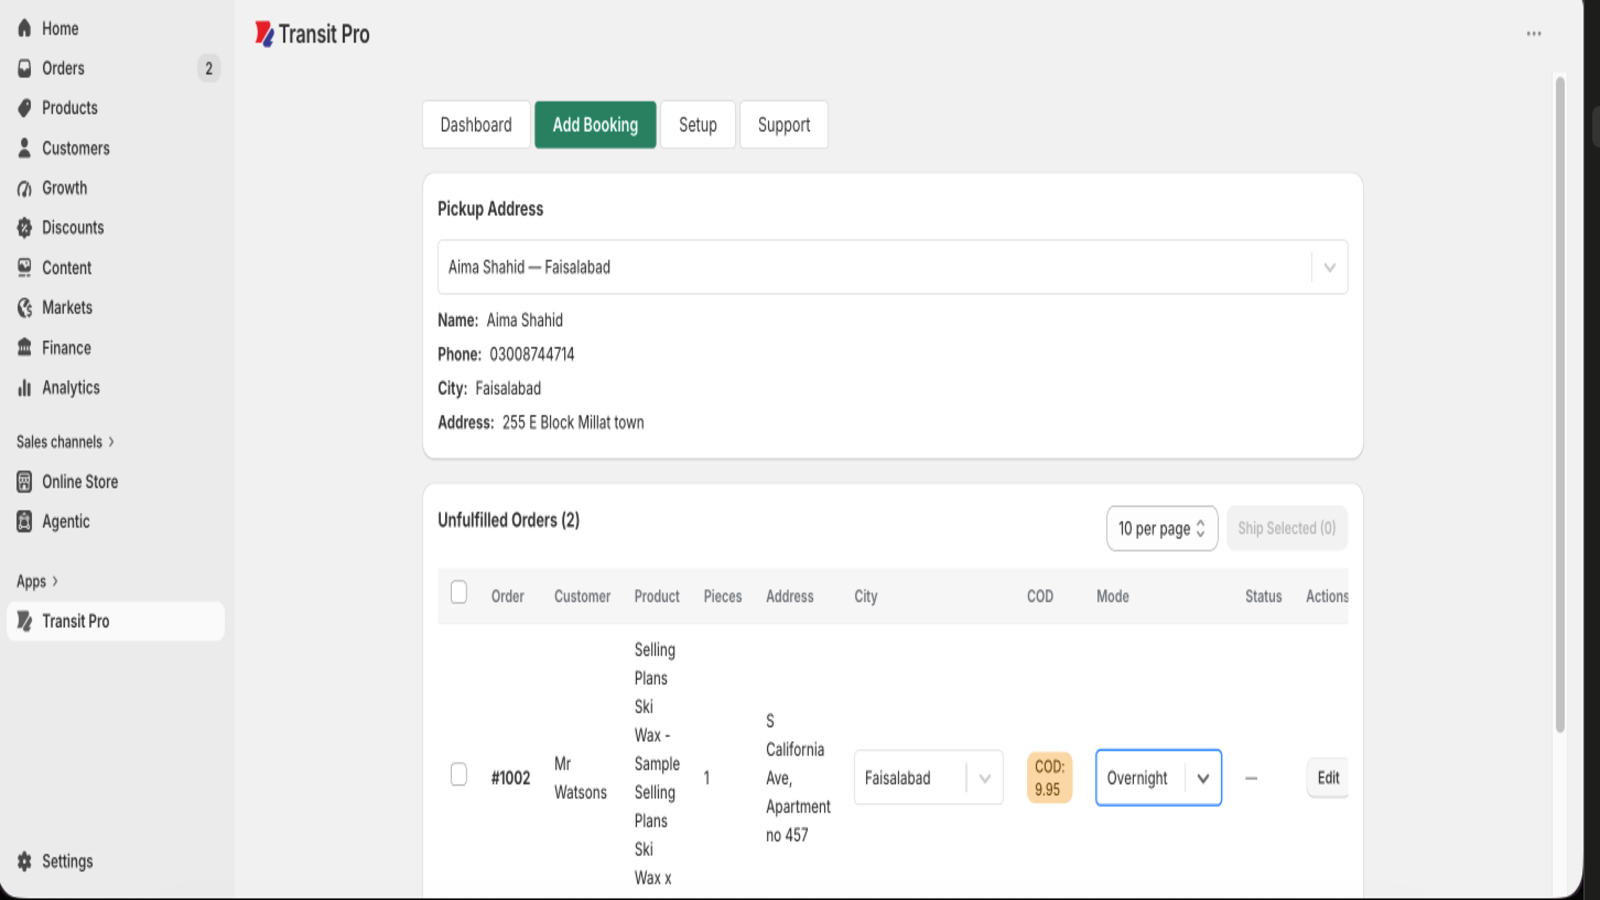Click the Pieces column header
1600x900 pixels.
723,596
